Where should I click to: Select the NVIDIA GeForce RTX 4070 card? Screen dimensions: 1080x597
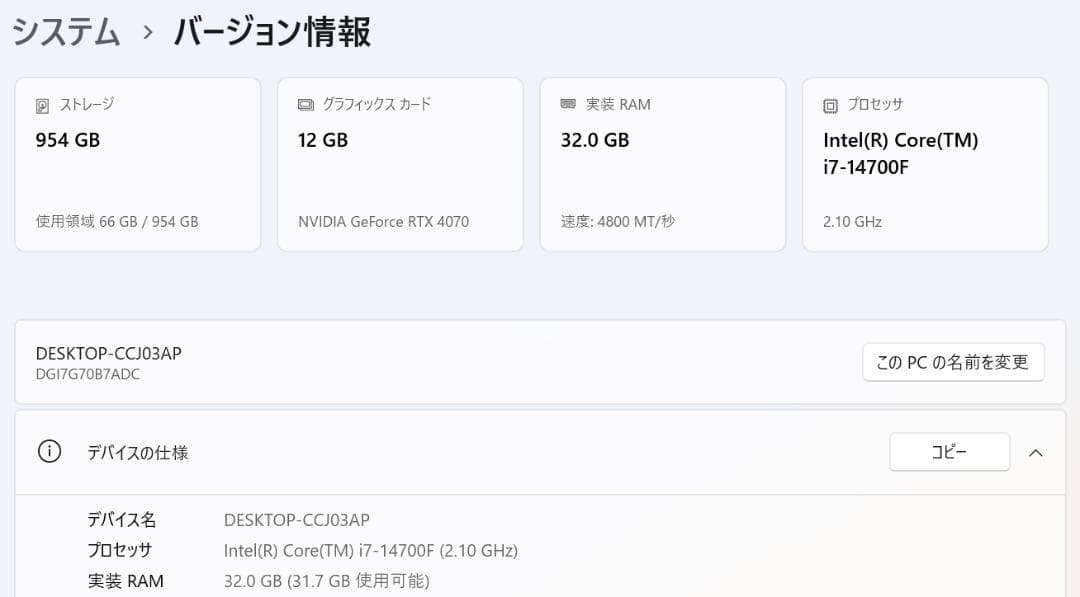(x=400, y=163)
